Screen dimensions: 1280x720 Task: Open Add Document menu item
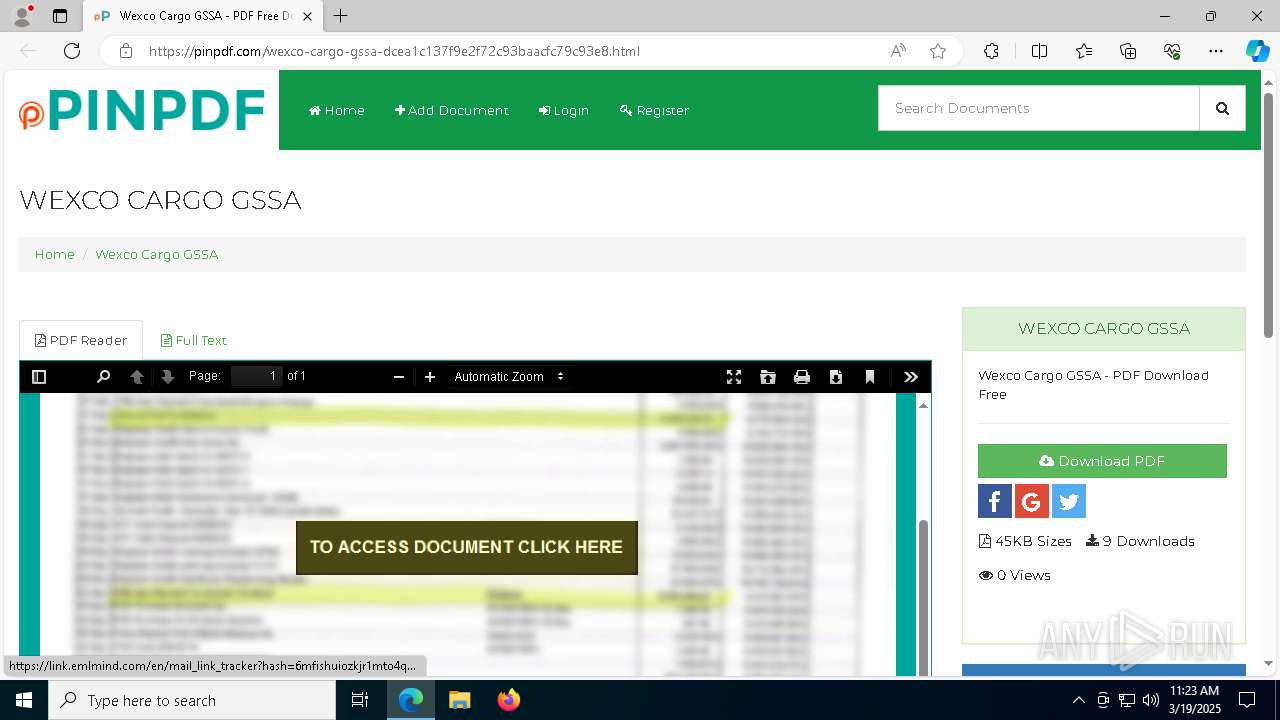[x=452, y=110]
